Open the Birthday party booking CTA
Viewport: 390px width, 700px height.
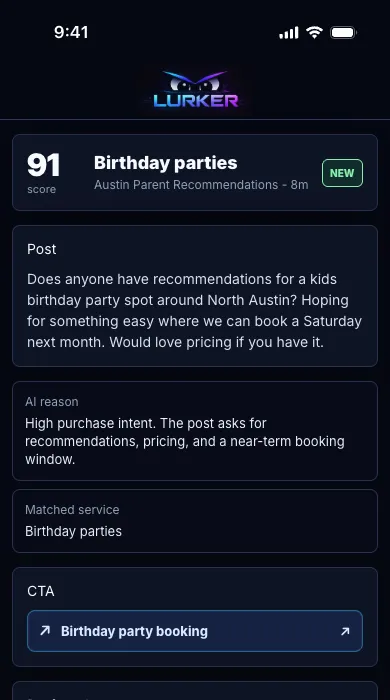(x=195, y=631)
